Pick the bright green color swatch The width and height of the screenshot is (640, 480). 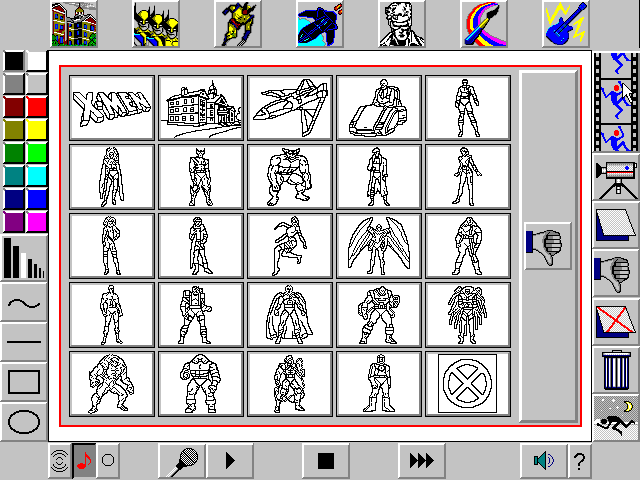37,153
